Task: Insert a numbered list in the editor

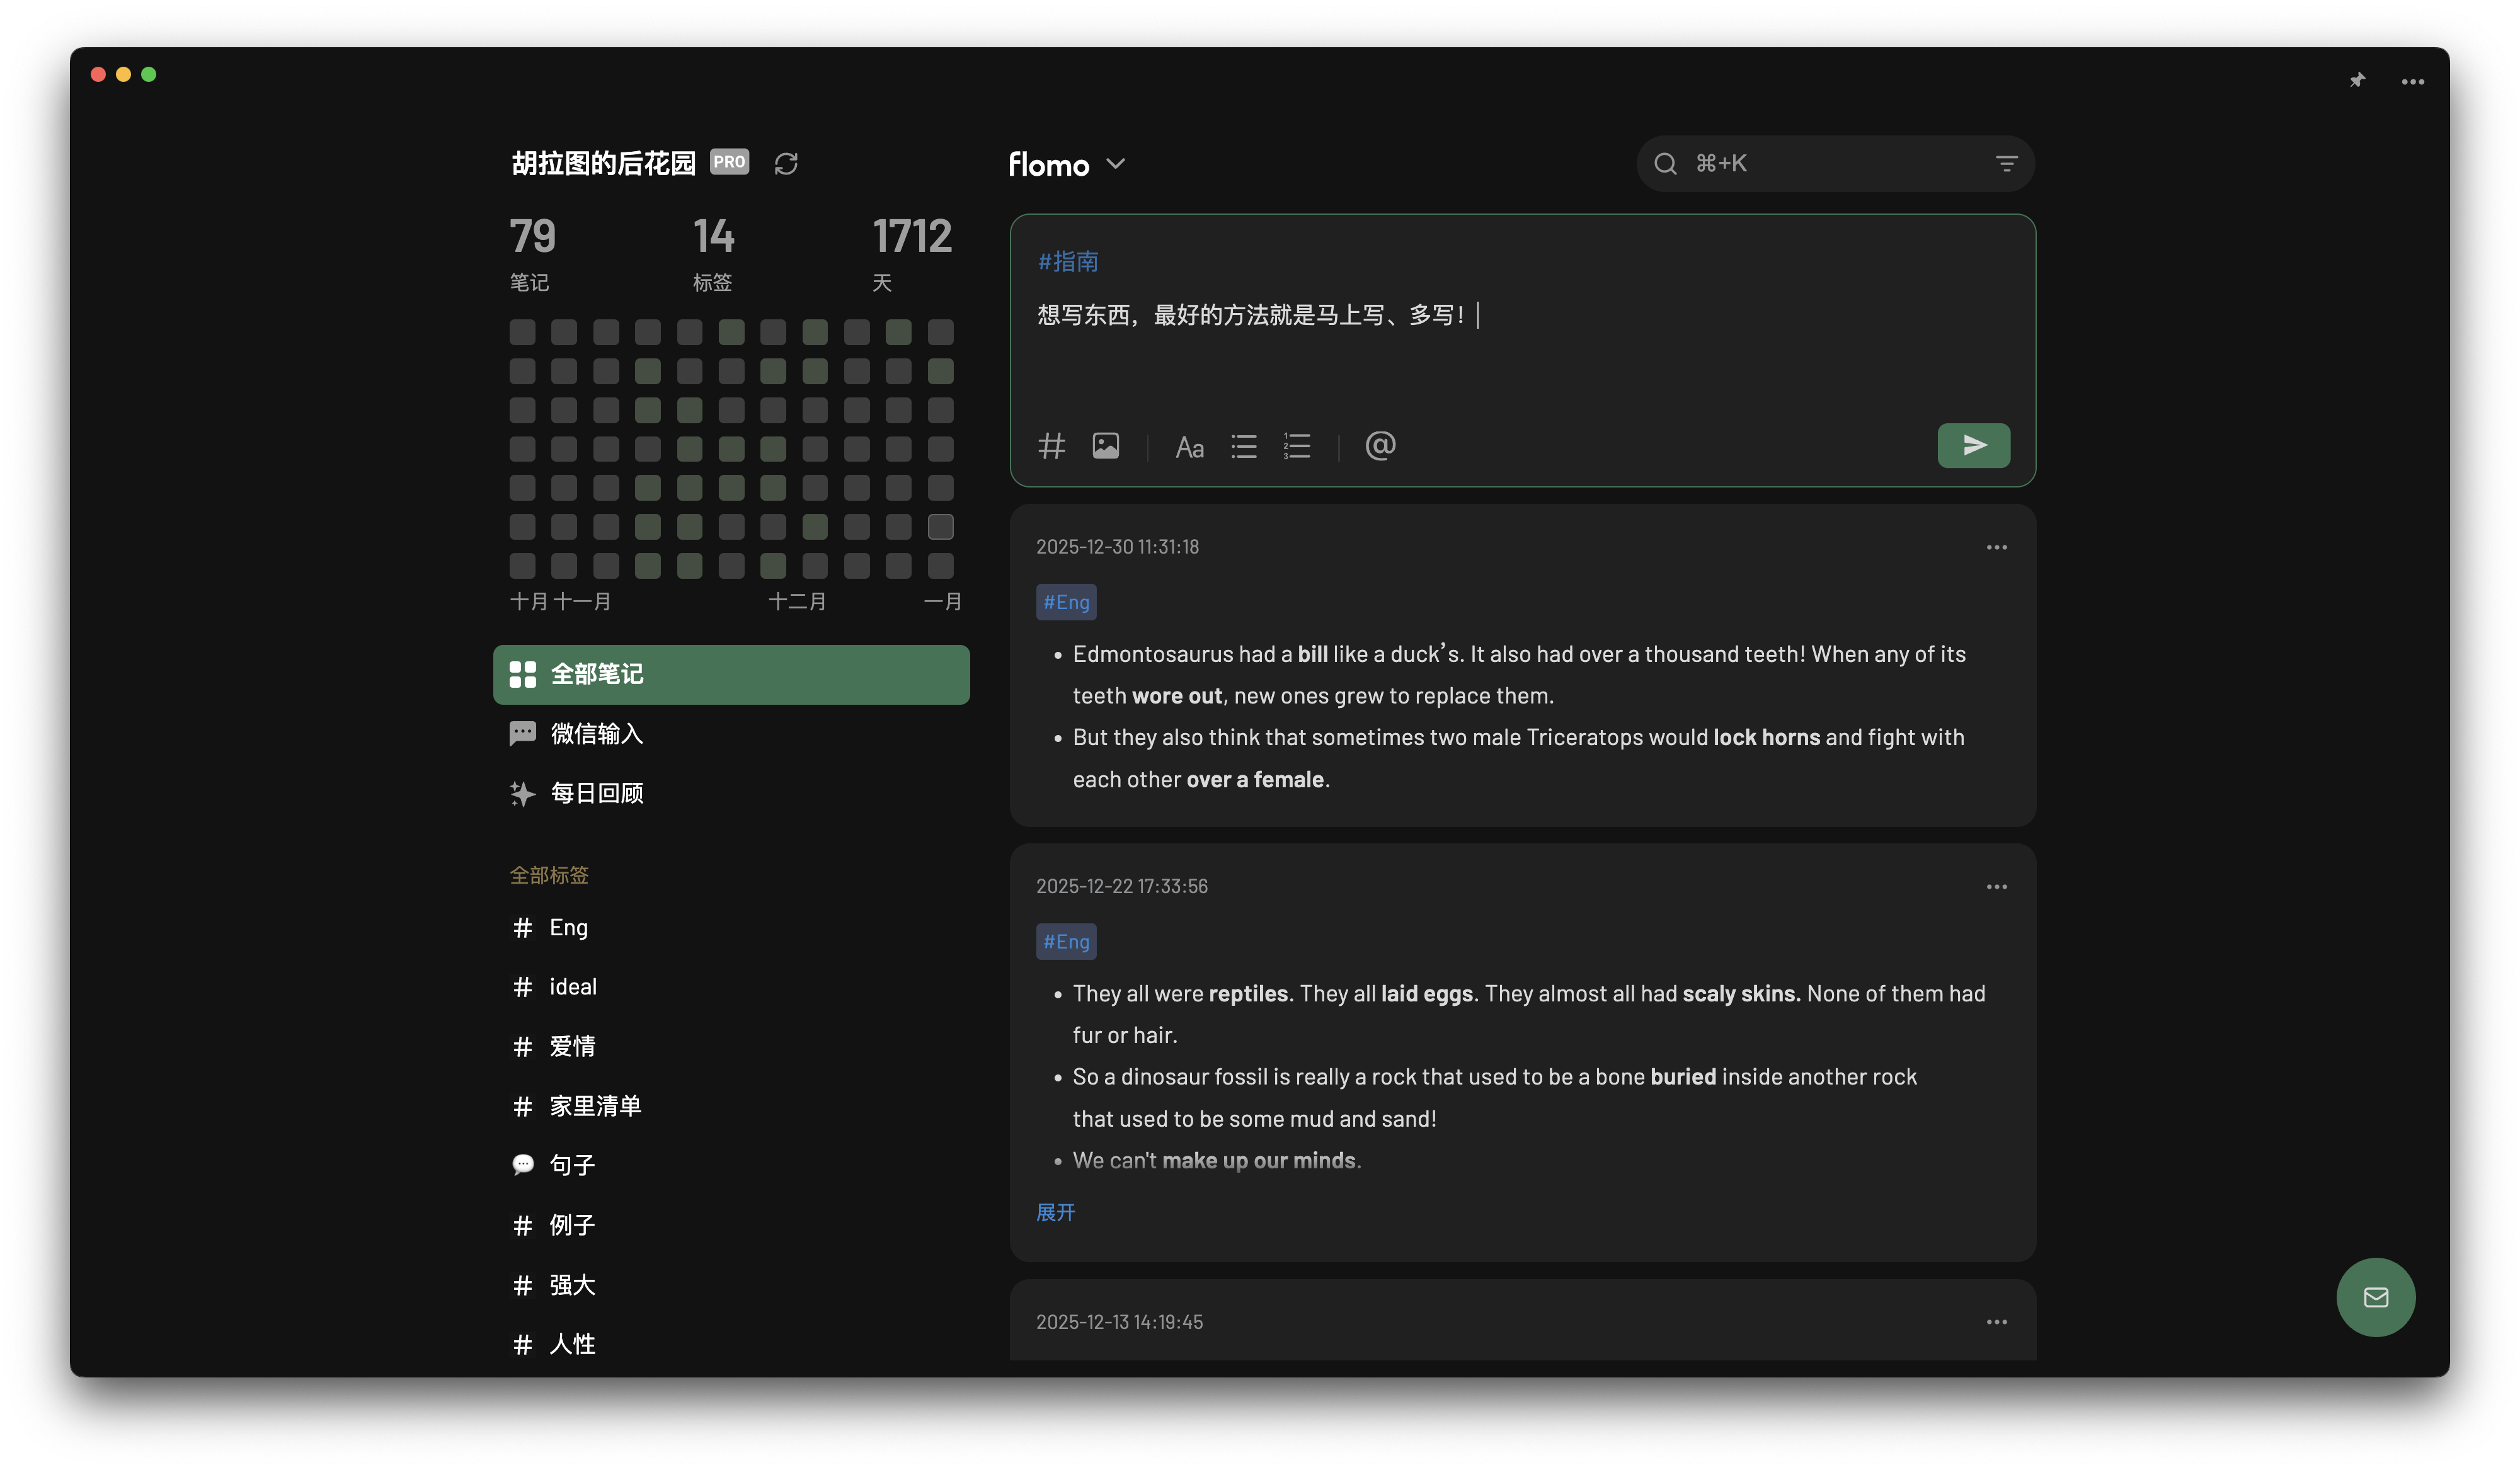Action: pos(1297,446)
